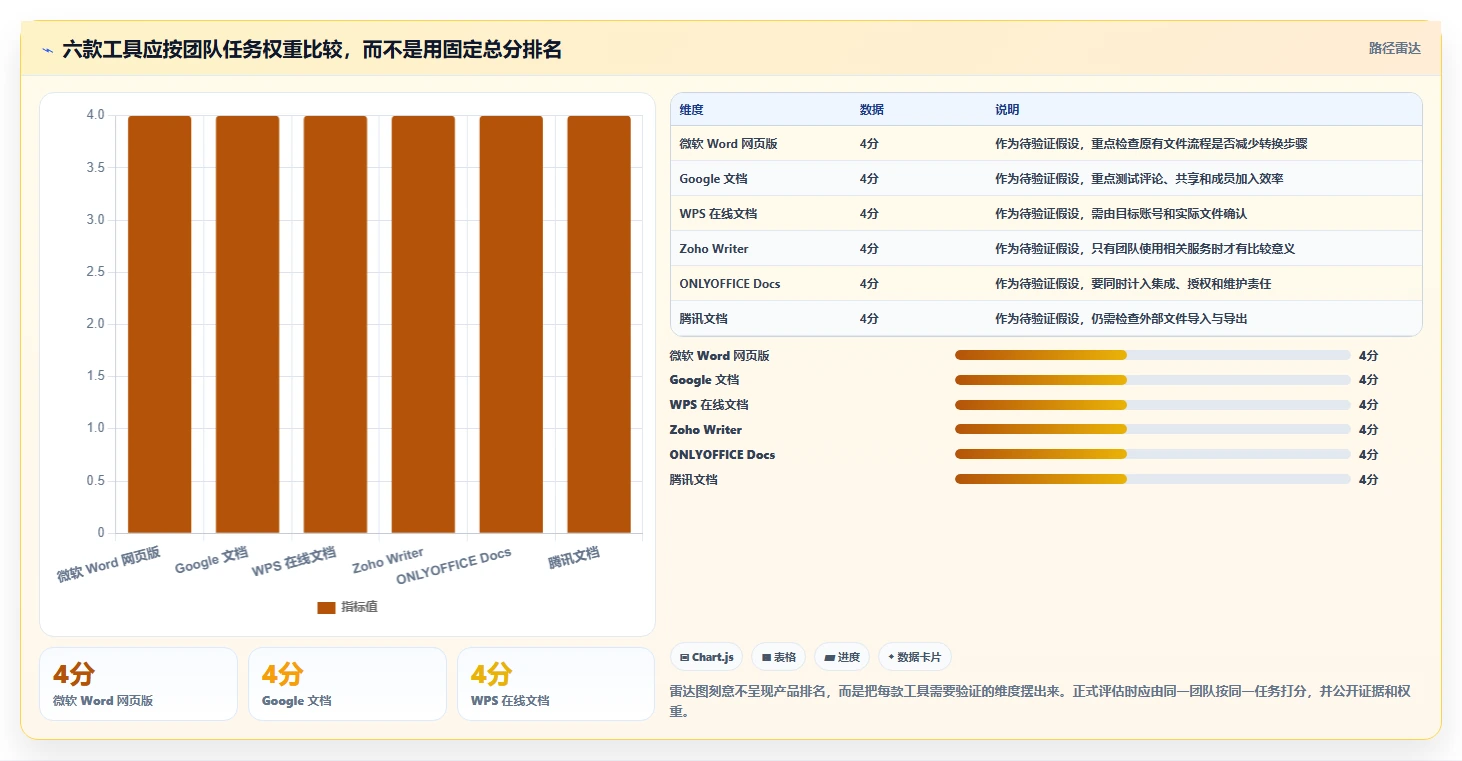This screenshot has width=1462, height=761.
Task: Click the 数据卡片 tag chip
Action: pos(915,657)
